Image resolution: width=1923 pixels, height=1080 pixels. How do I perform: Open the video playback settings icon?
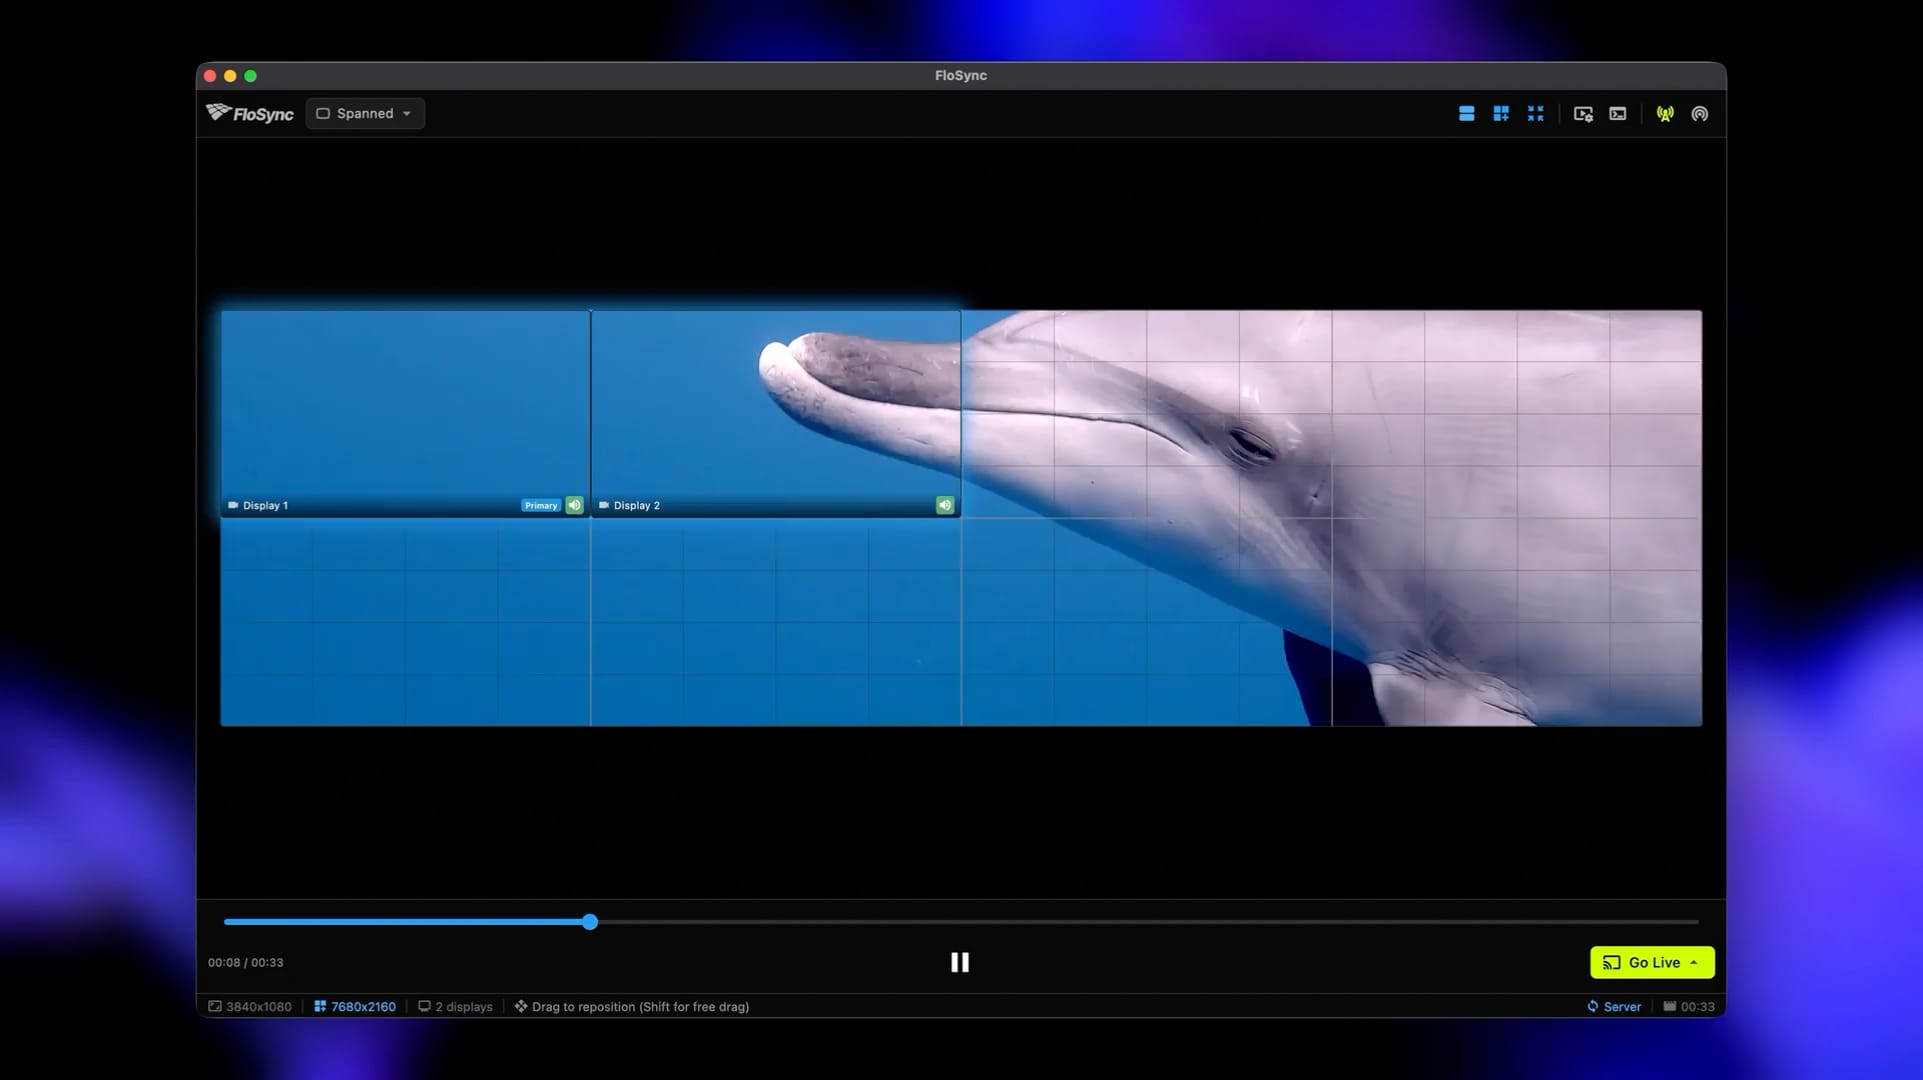click(1583, 113)
